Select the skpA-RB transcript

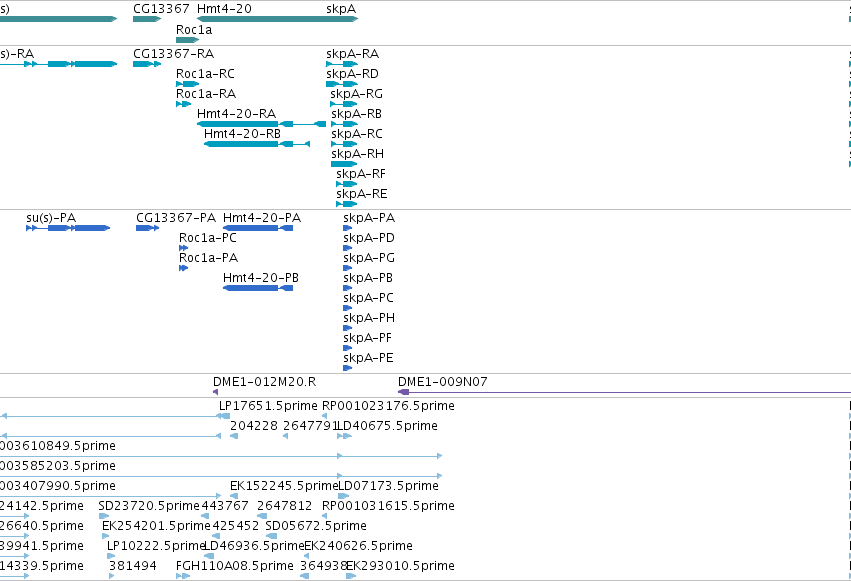click(x=357, y=114)
